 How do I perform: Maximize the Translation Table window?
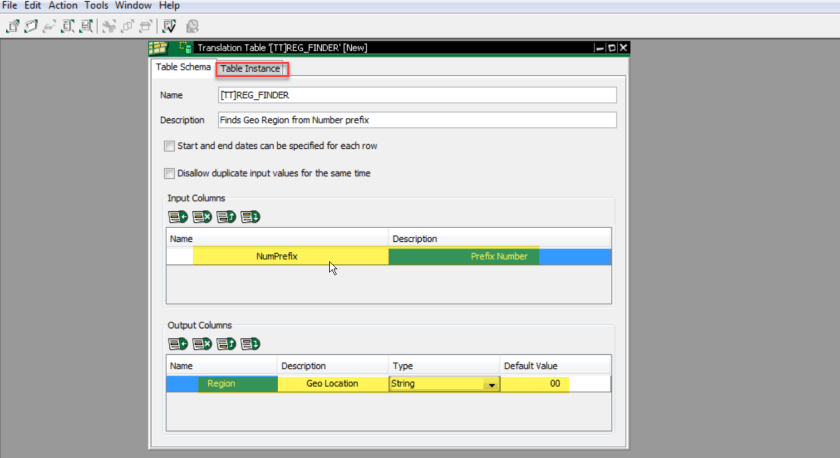point(611,48)
